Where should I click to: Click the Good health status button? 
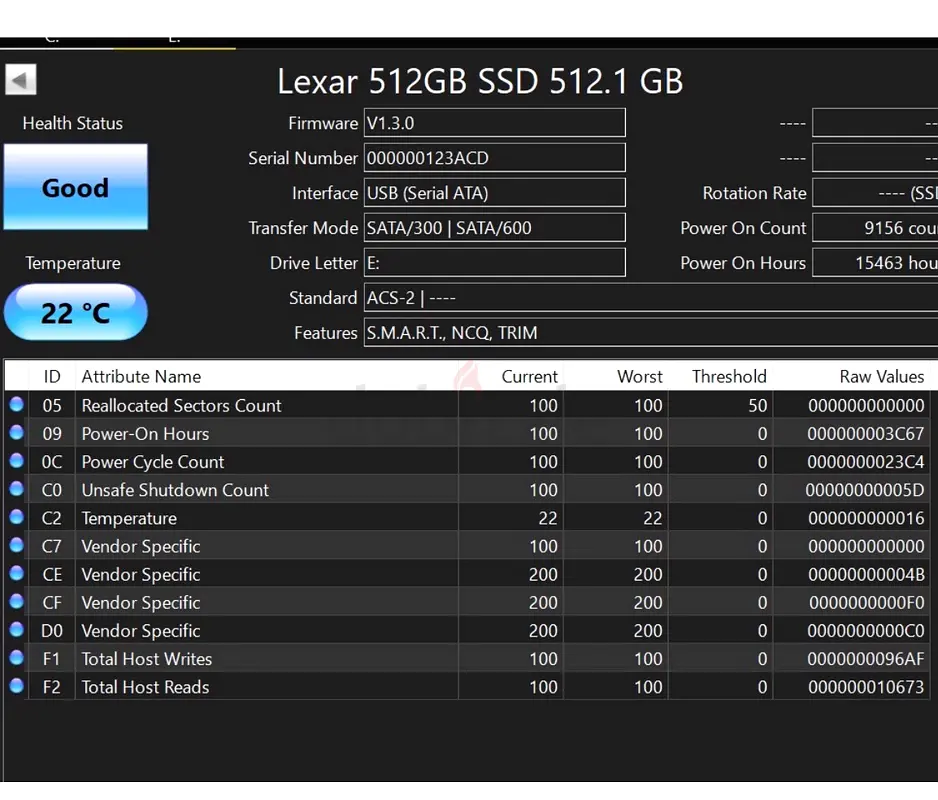click(76, 187)
